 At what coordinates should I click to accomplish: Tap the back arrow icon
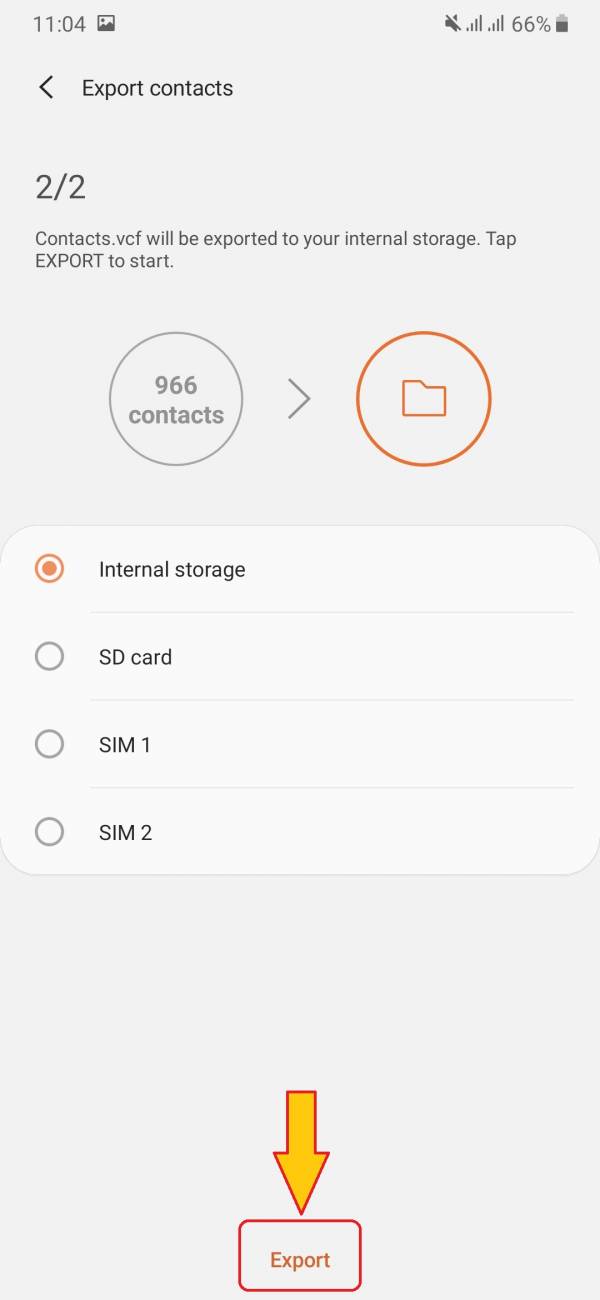click(46, 88)
